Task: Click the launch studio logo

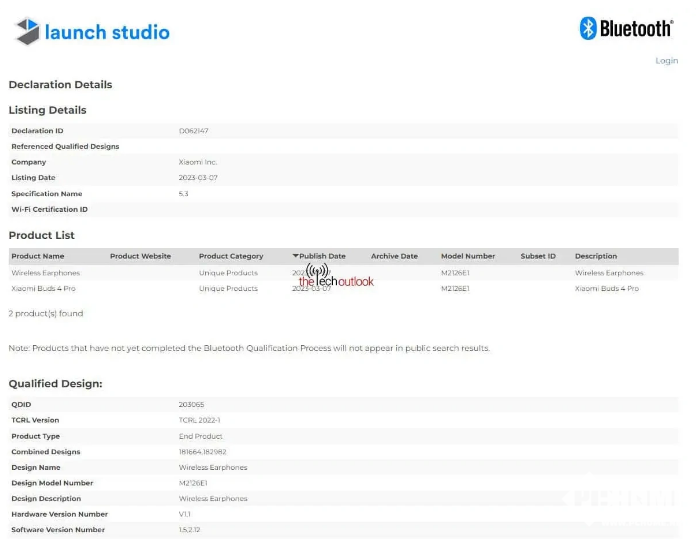Action: pyautogui.click(x=92, y=32)
